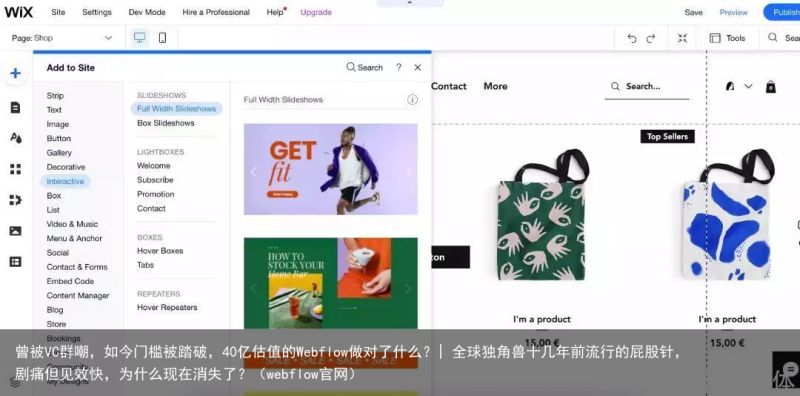Select the Content Manager category

78,295
